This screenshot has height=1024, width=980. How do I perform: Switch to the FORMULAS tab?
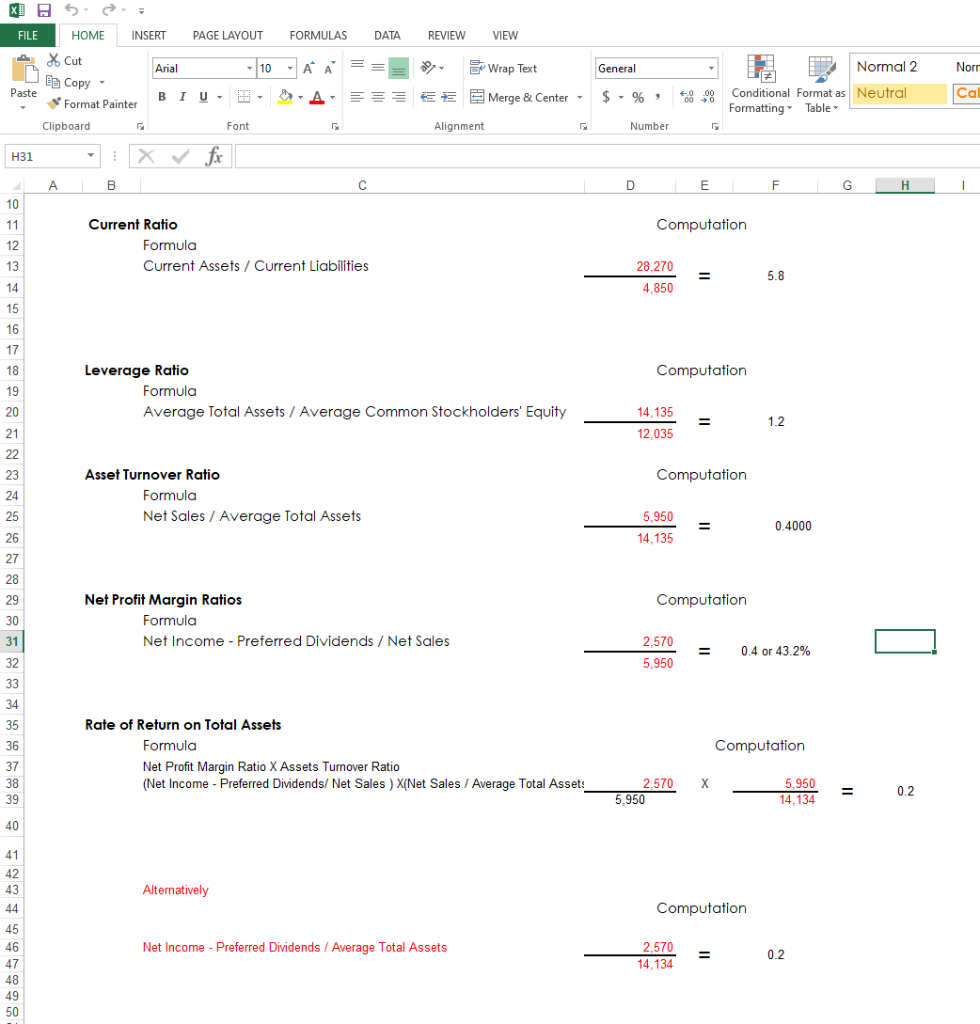[317, 35]
